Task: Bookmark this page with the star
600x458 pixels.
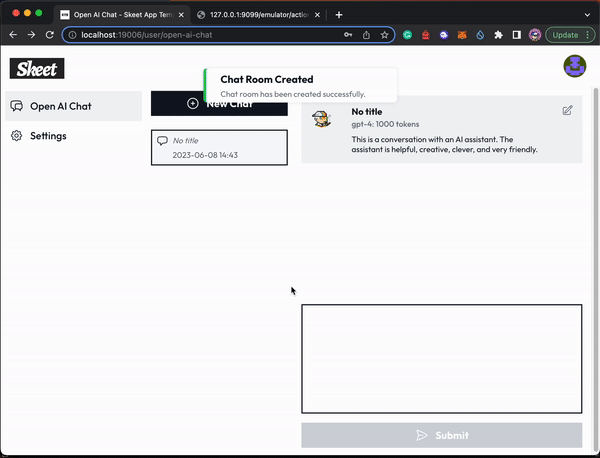Action: pyautogui.click(x=385, y=35)
